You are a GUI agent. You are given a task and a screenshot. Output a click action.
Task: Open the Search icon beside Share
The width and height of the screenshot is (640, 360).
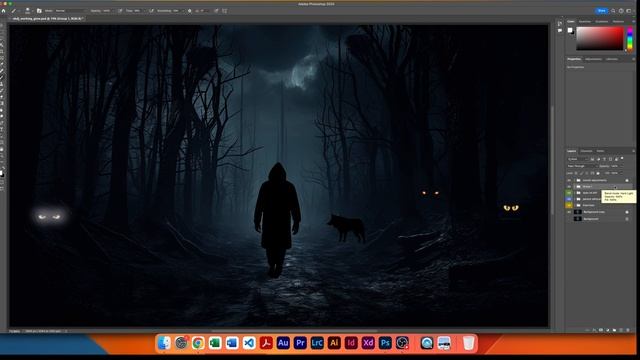(613, 11)
